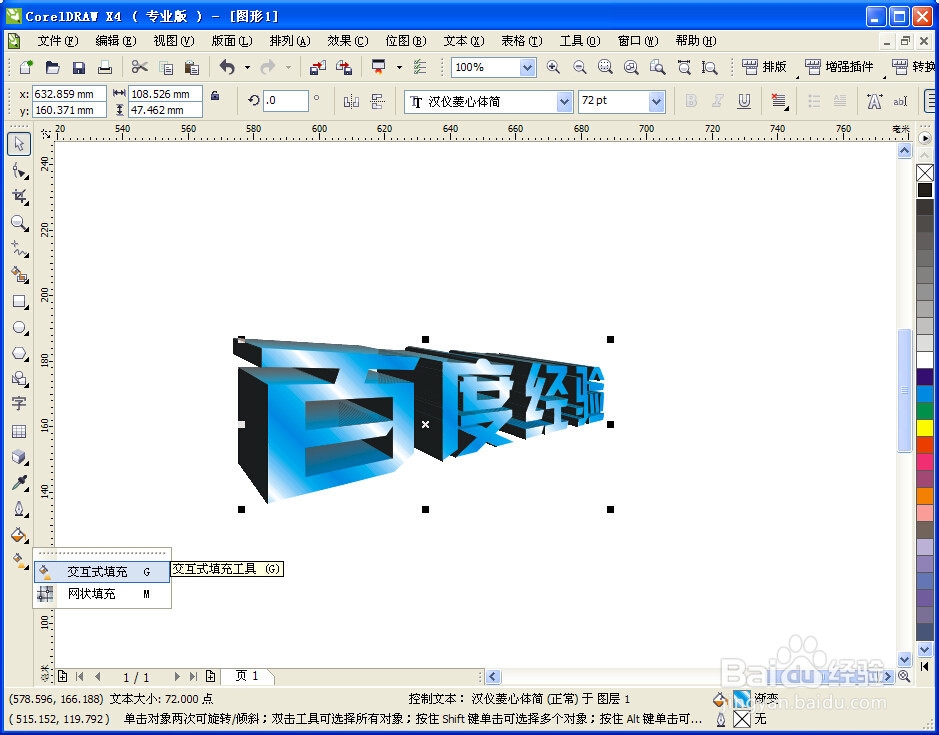Select the Zoom tool in toolbox

(19, 223)
